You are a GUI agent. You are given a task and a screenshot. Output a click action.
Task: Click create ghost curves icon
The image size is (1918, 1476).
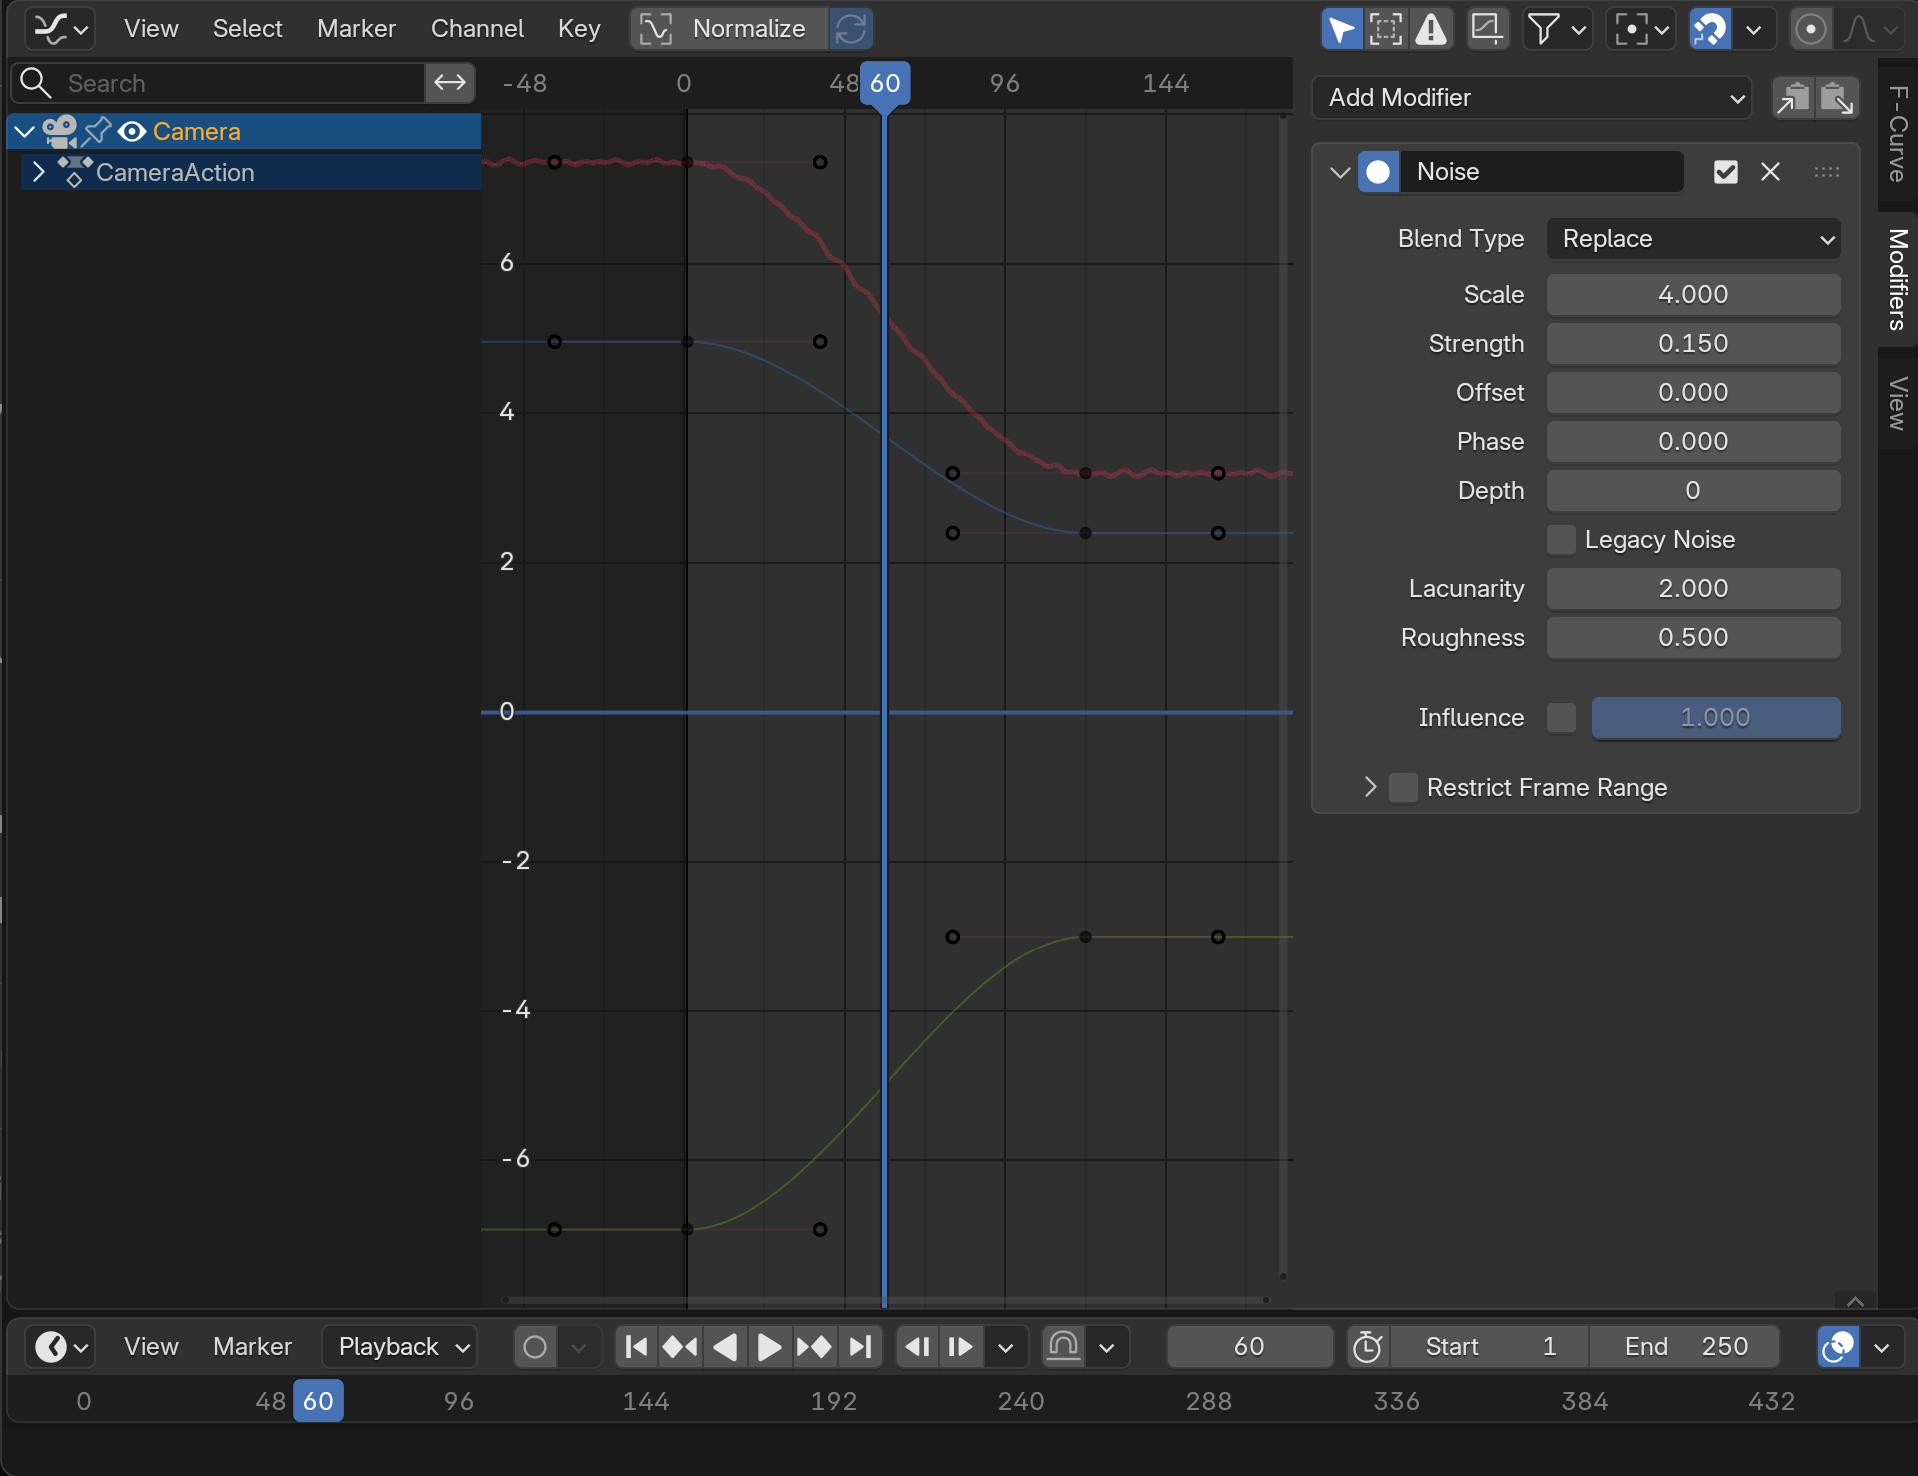(1487, 29)
